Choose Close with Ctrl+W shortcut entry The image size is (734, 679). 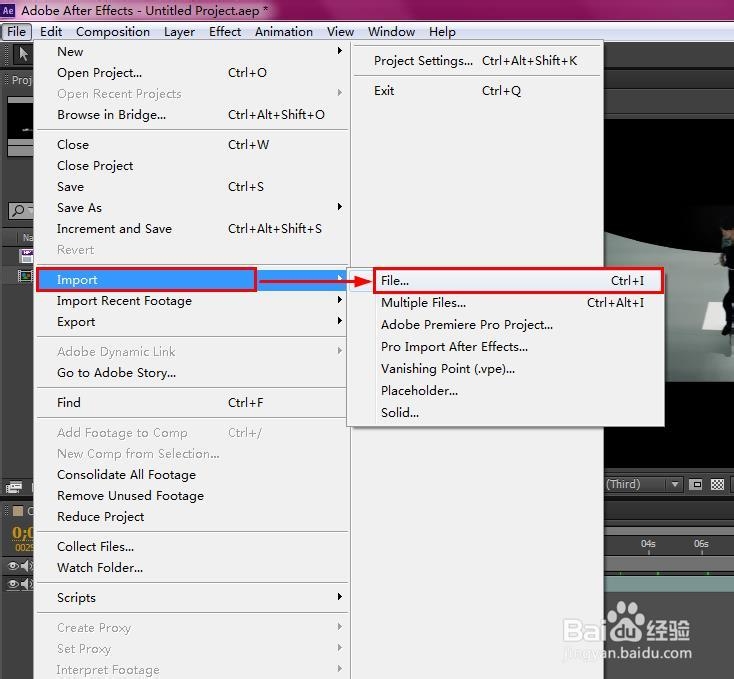pyautogui.click(x=192, y=145)
